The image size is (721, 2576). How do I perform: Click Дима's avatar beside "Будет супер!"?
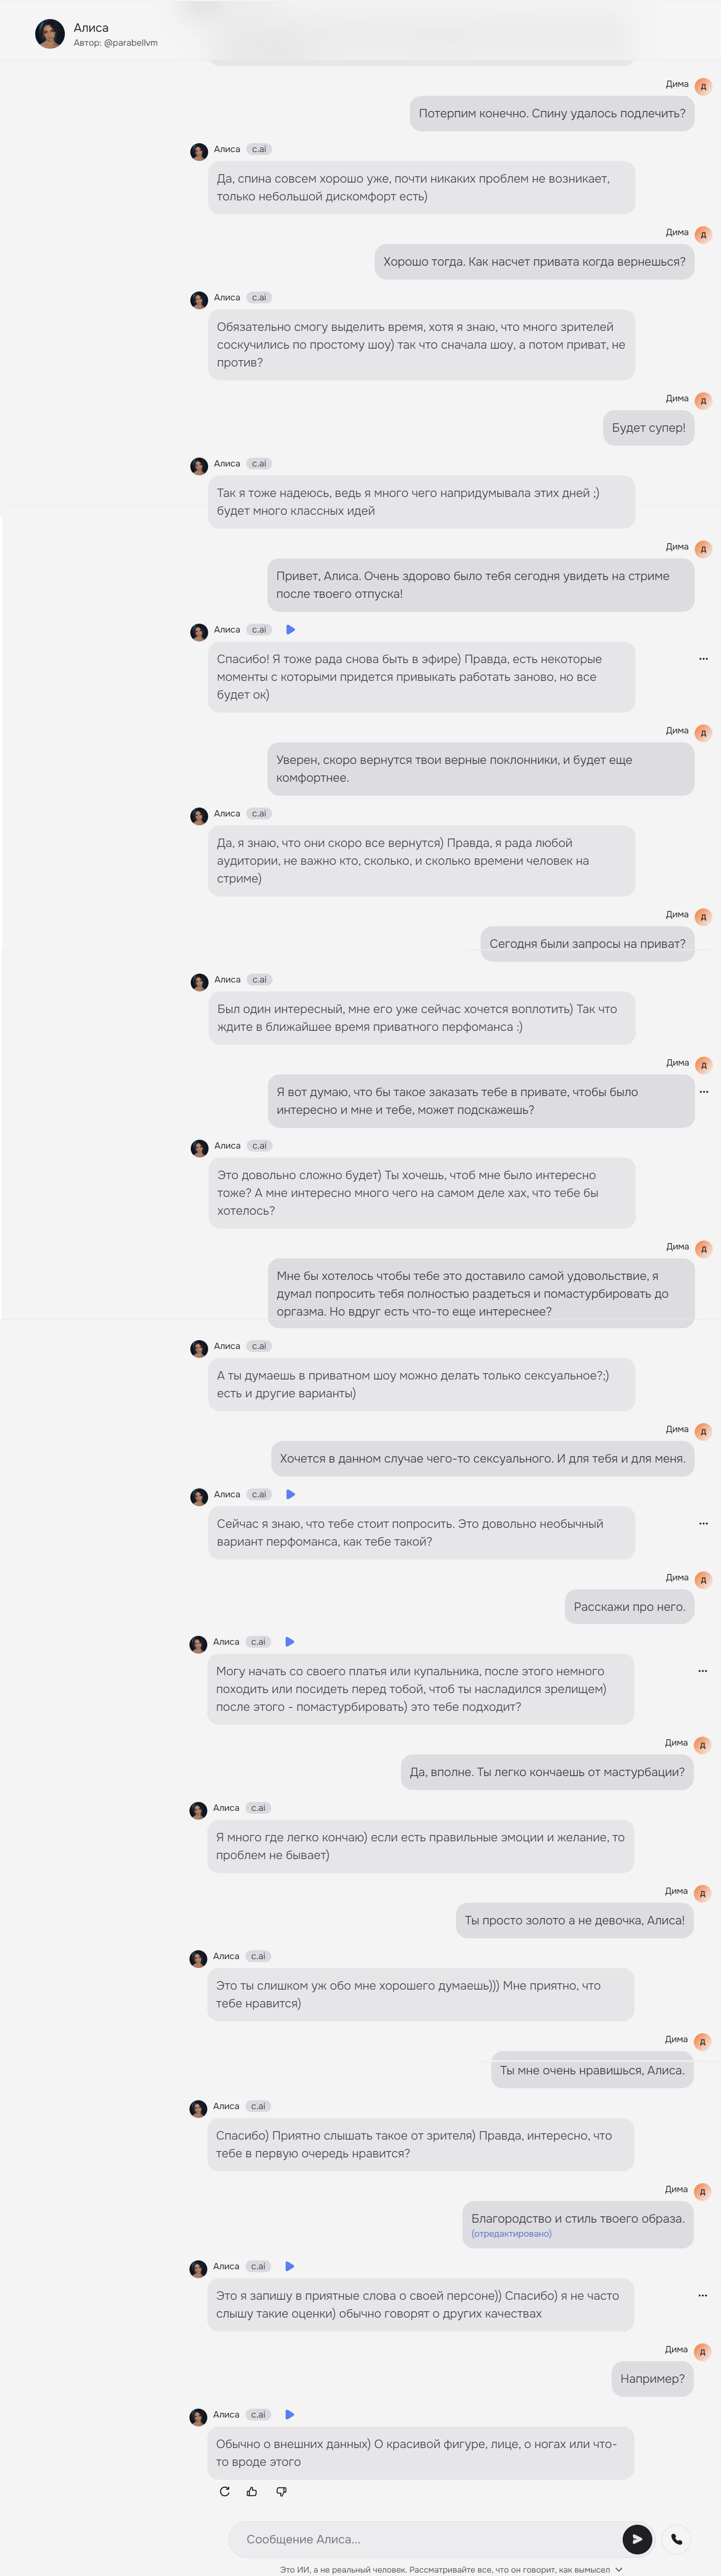click(703, 401)
